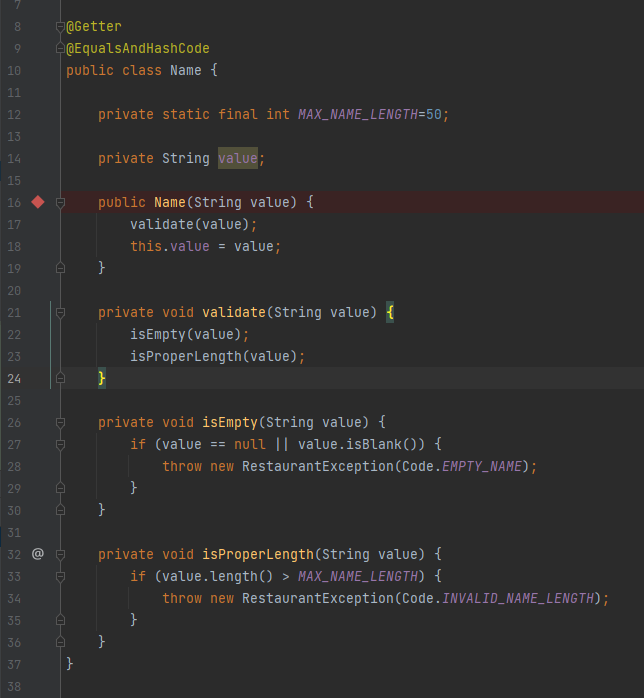The height and width of the screenshot is (698, 644).
Task: Click the @Getter annotation text
Action: pos(93,27)
